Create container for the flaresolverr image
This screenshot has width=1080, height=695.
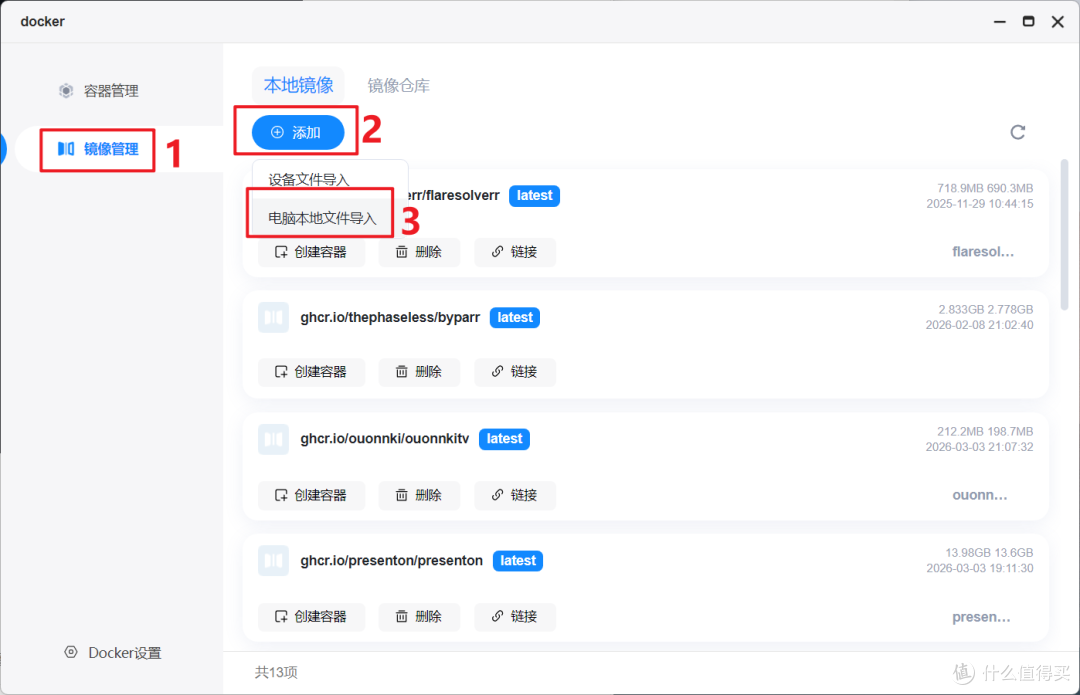[311, 252]
